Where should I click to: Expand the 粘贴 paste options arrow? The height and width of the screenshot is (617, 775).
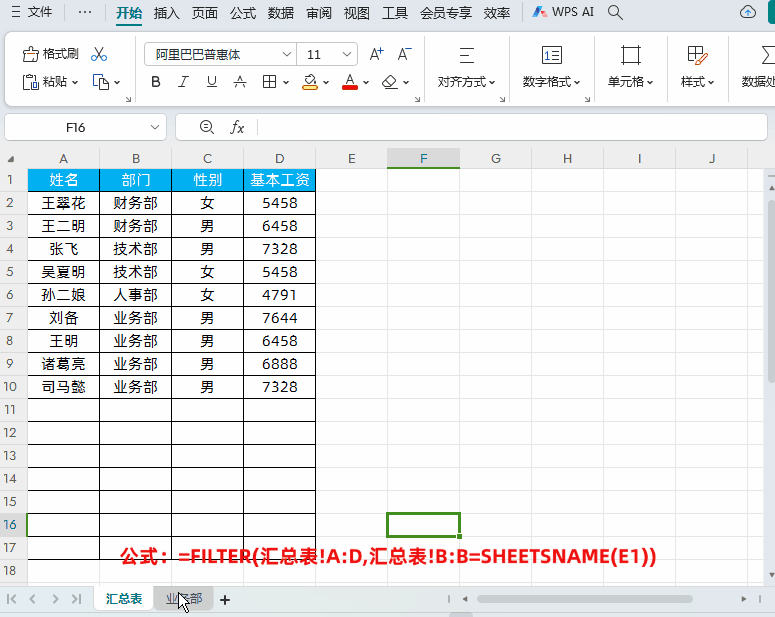75,82
